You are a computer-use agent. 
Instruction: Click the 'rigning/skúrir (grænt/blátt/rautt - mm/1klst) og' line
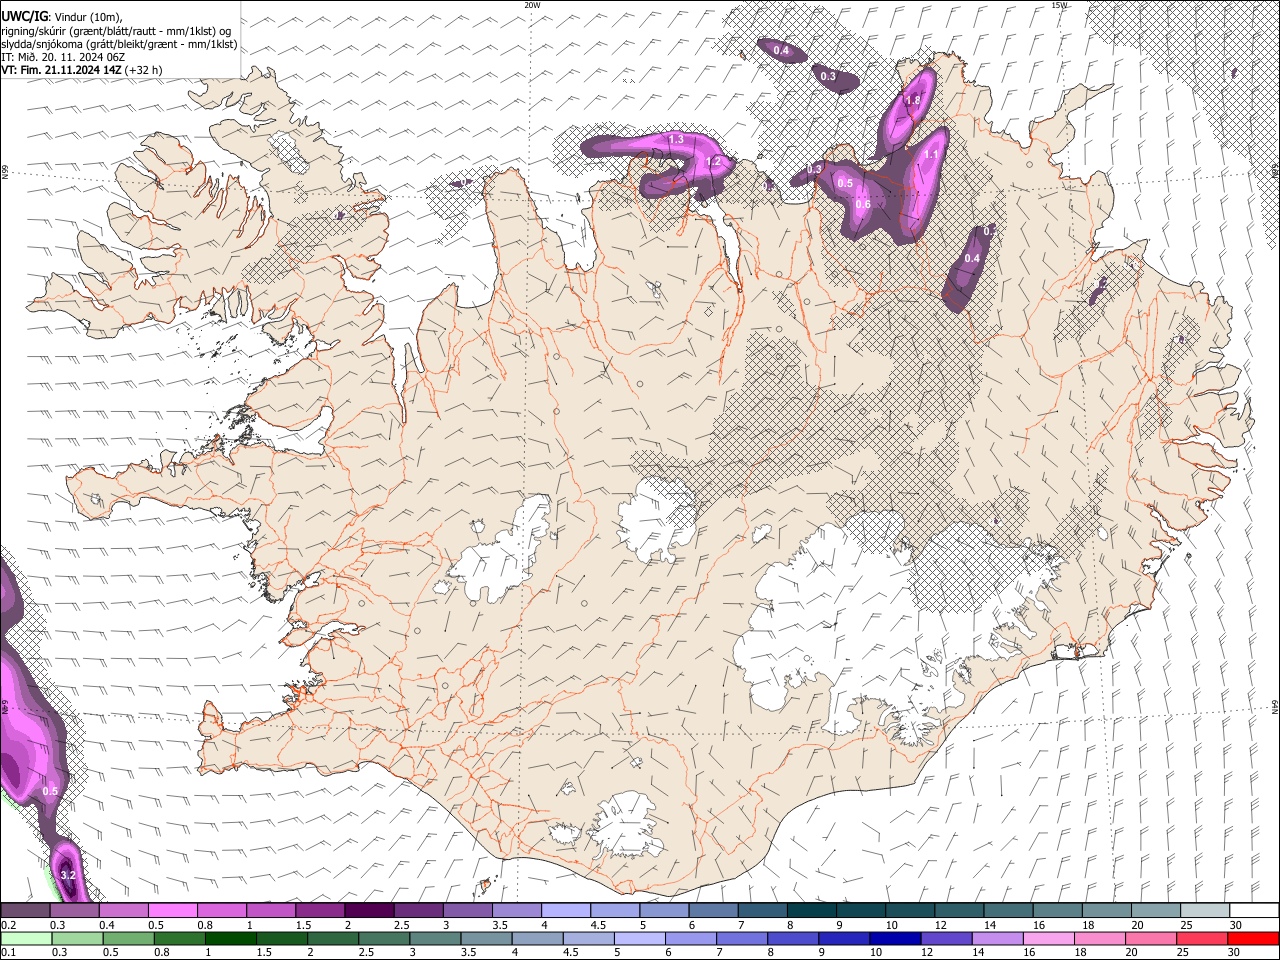click(x=116, y=30)
